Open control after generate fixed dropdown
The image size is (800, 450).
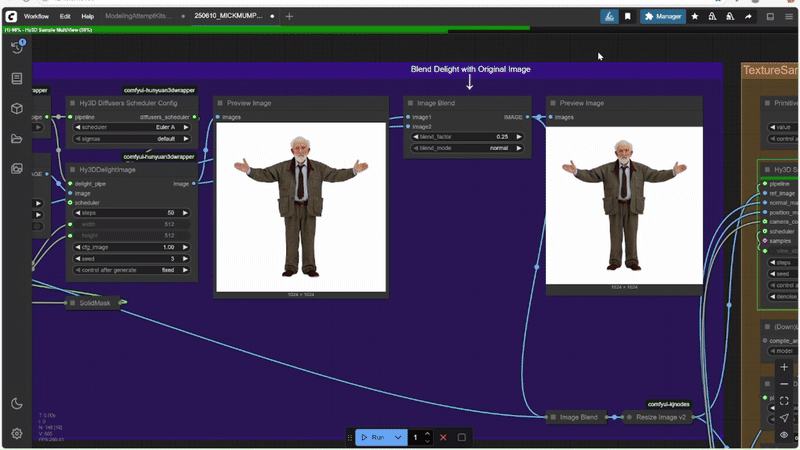[132, 270]
